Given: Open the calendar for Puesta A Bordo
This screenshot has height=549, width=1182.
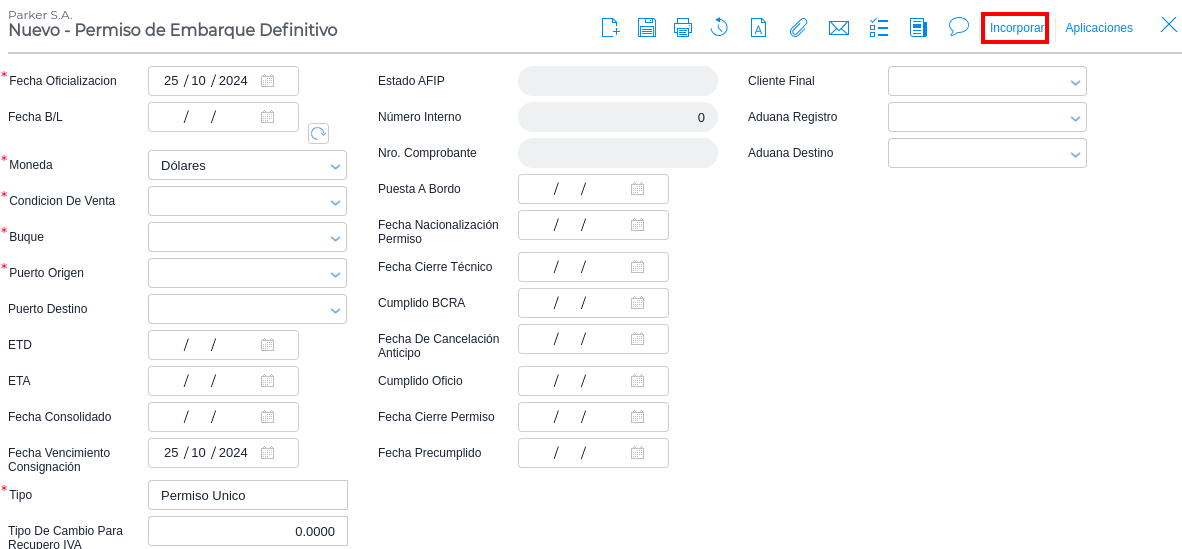Looking at the screenshot, I should 637,189.
